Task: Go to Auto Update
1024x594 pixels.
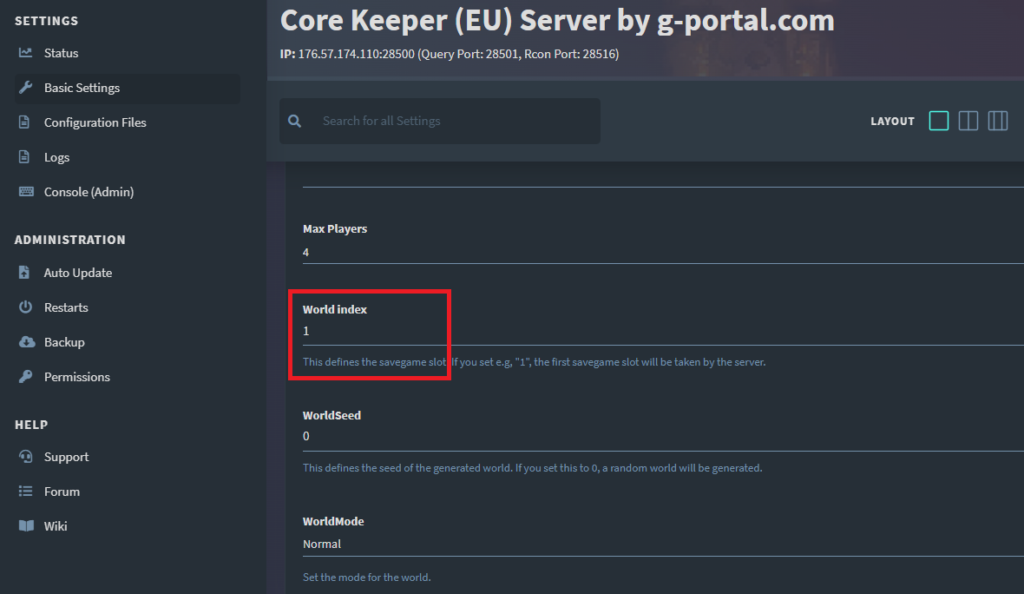Action: coord(78,273)
